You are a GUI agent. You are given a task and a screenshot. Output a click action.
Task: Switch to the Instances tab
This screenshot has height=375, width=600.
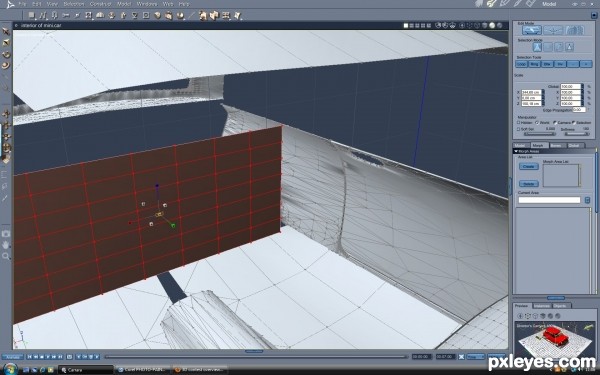[x=542, y=306]
